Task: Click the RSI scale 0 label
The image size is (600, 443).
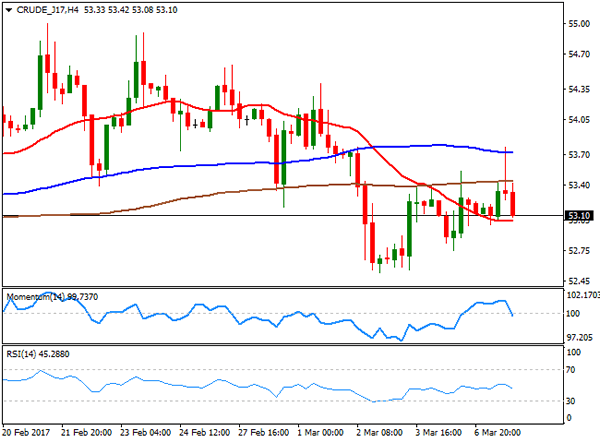Action: coord(569,418)
